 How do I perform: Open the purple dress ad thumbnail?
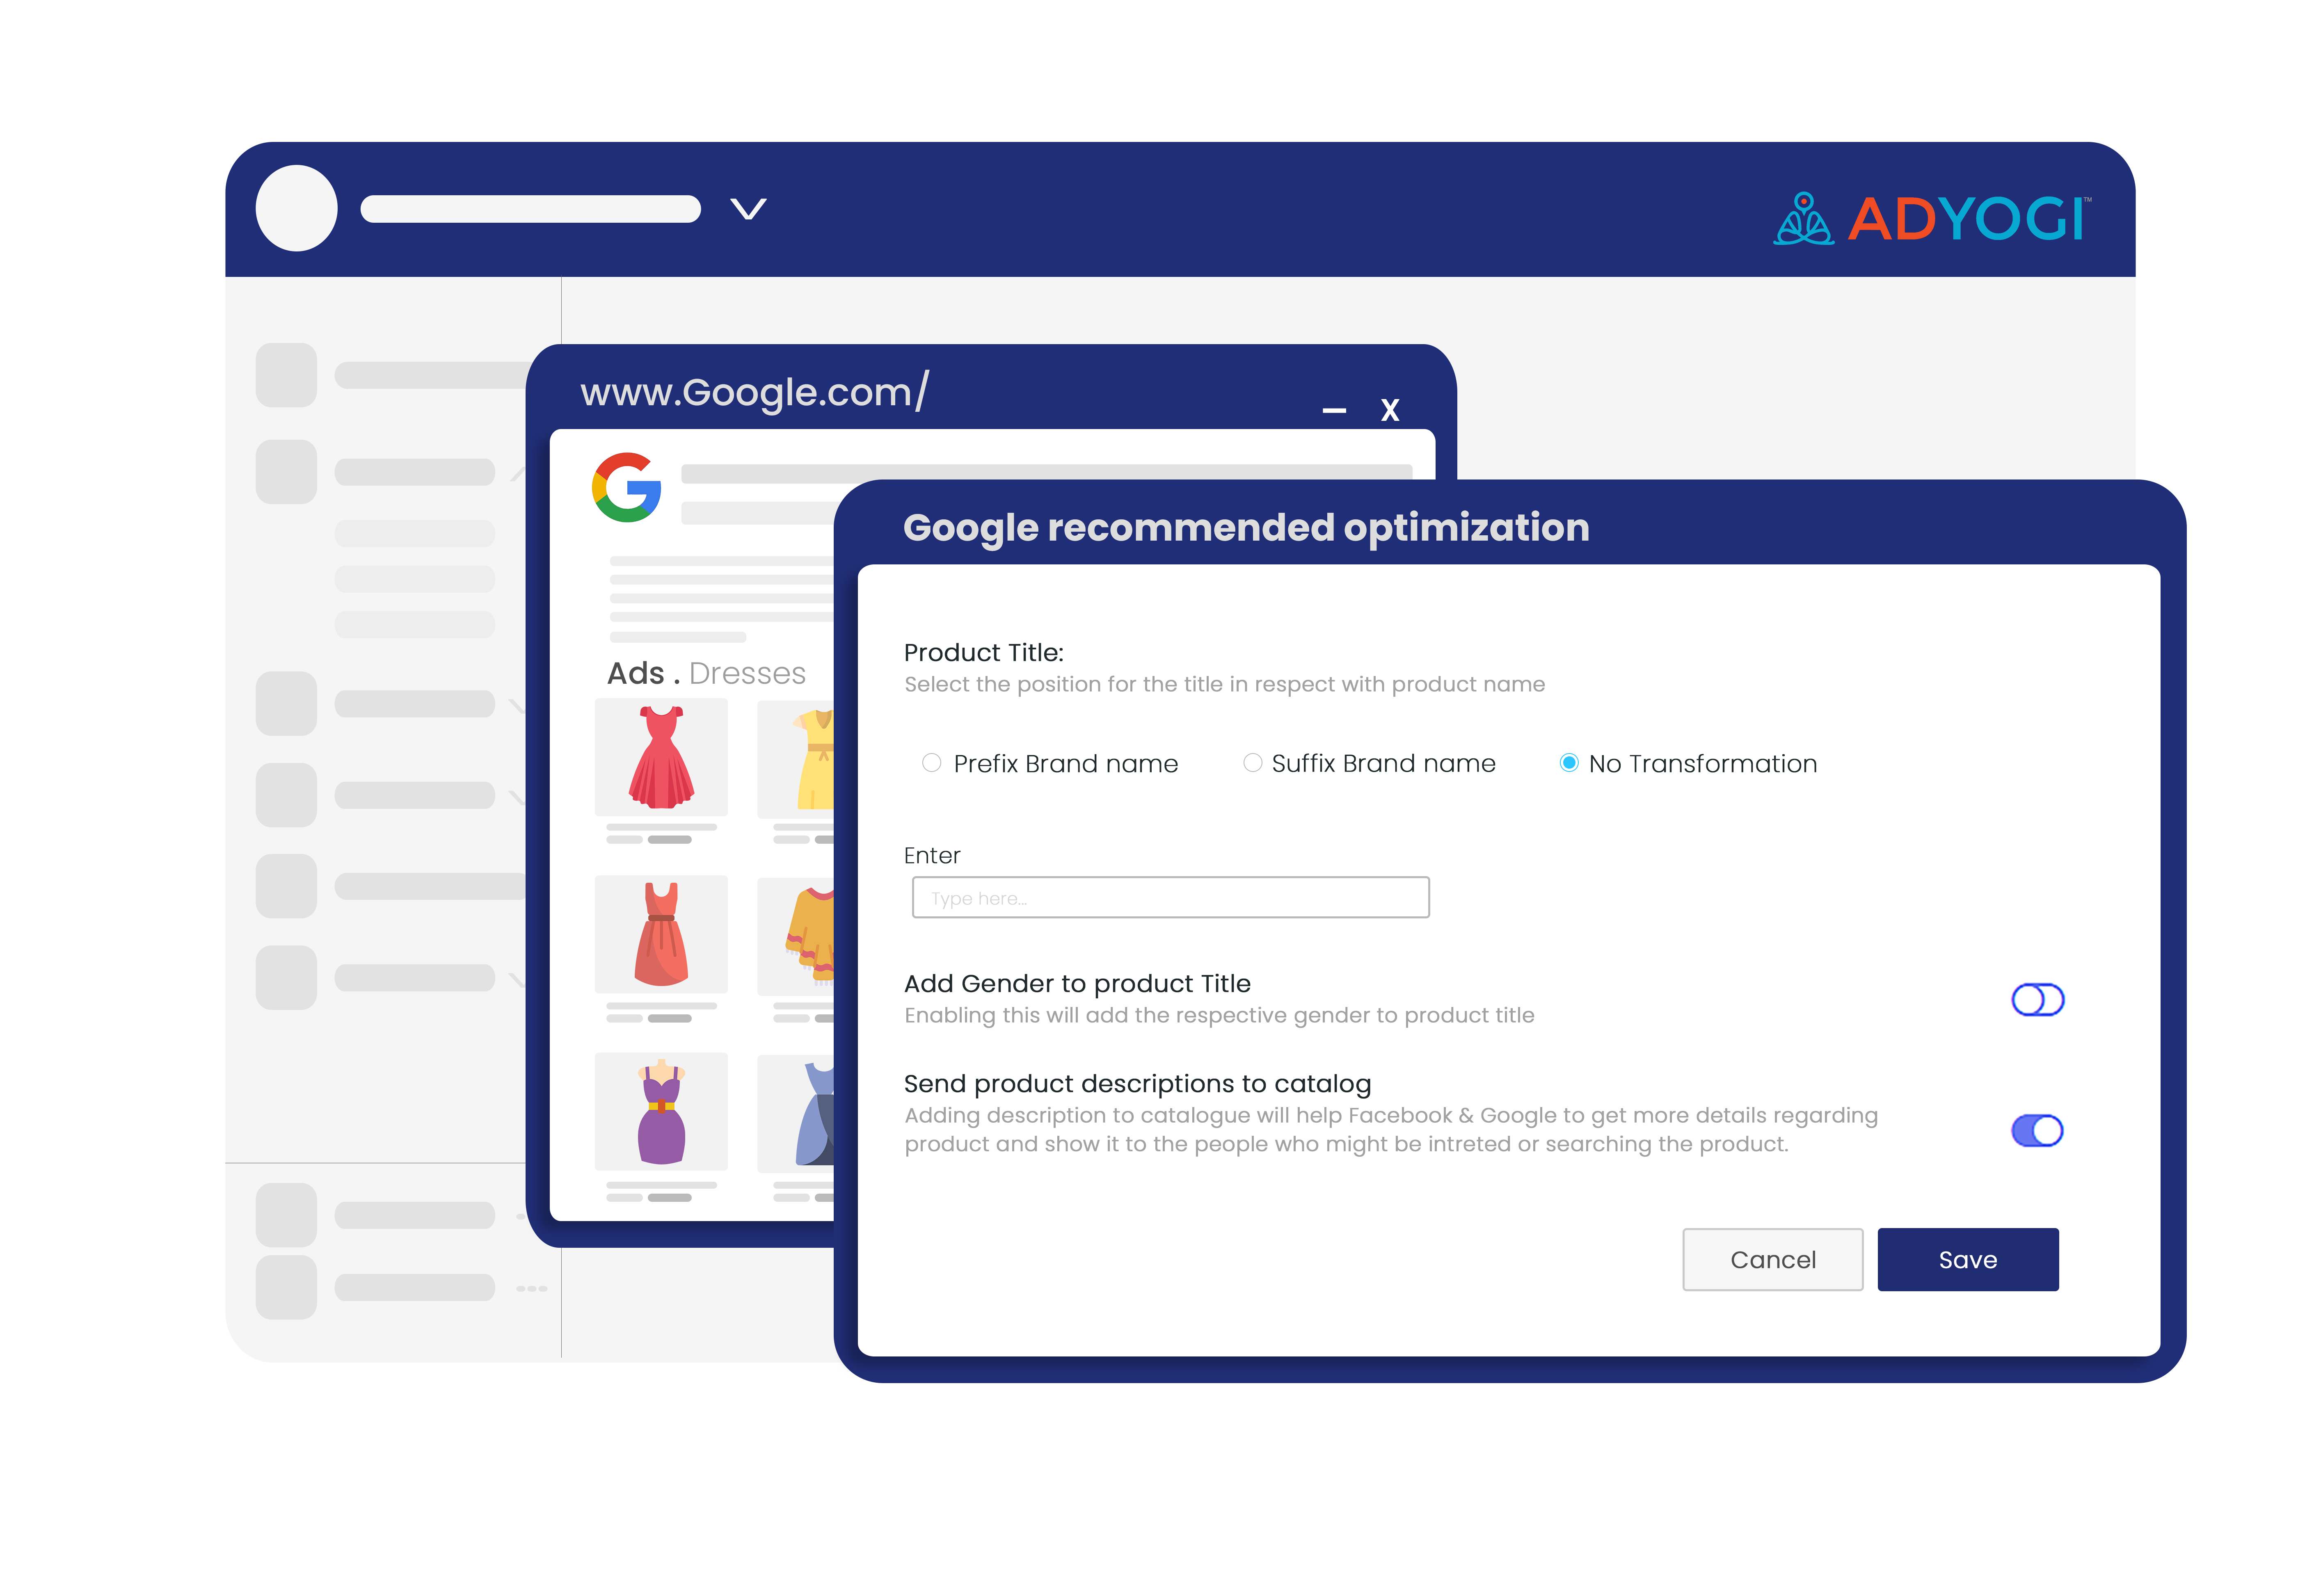pos(661,1111)
